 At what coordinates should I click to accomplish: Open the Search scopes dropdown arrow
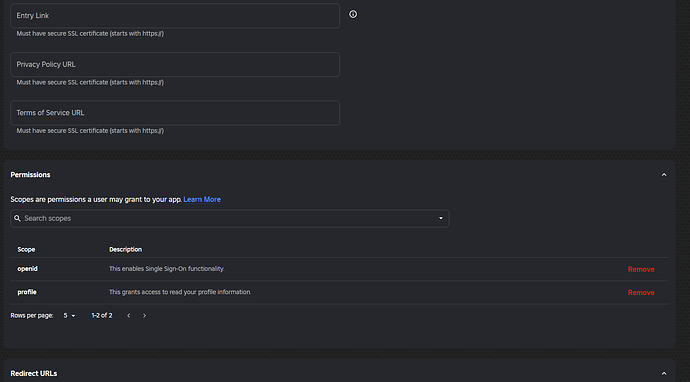pyautogui.click(x=441, y=218)
